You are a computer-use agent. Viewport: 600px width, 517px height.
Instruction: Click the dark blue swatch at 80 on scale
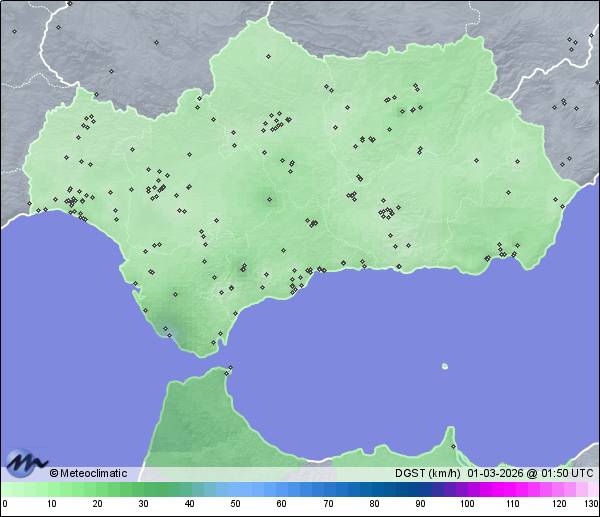[373, 489]
